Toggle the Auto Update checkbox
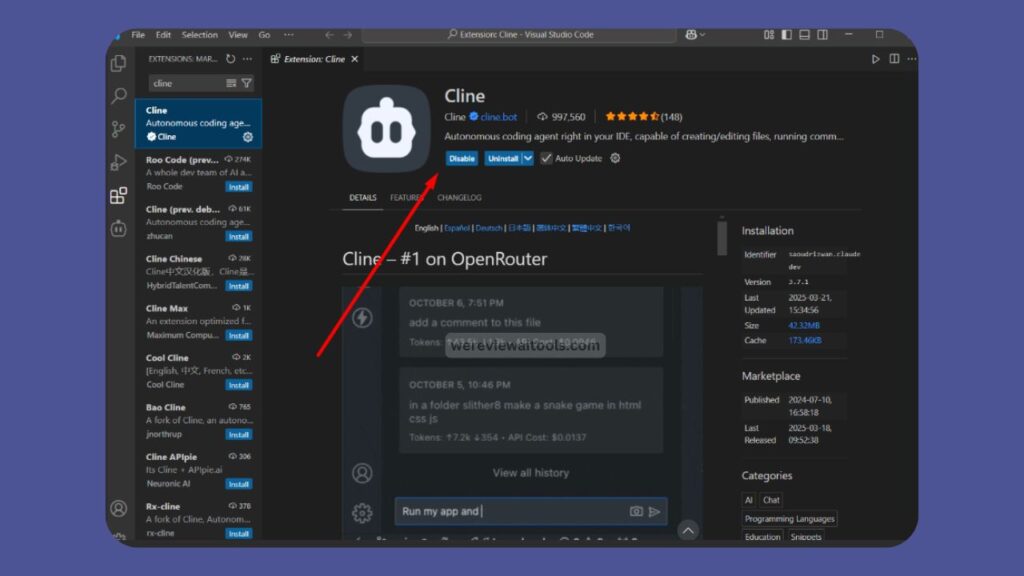 tap(546, 158)
